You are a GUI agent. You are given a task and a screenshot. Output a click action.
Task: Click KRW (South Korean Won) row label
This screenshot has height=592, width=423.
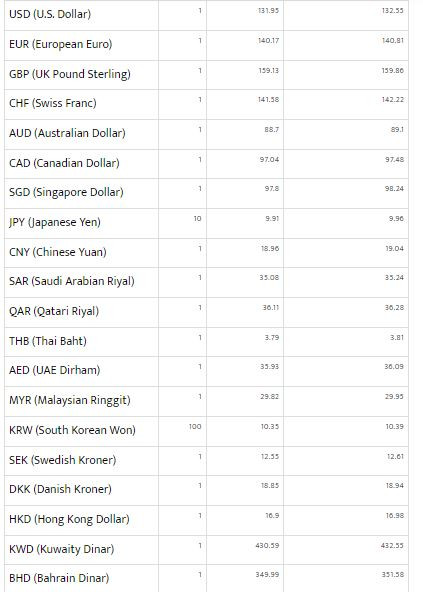click(x=72, y=430)
